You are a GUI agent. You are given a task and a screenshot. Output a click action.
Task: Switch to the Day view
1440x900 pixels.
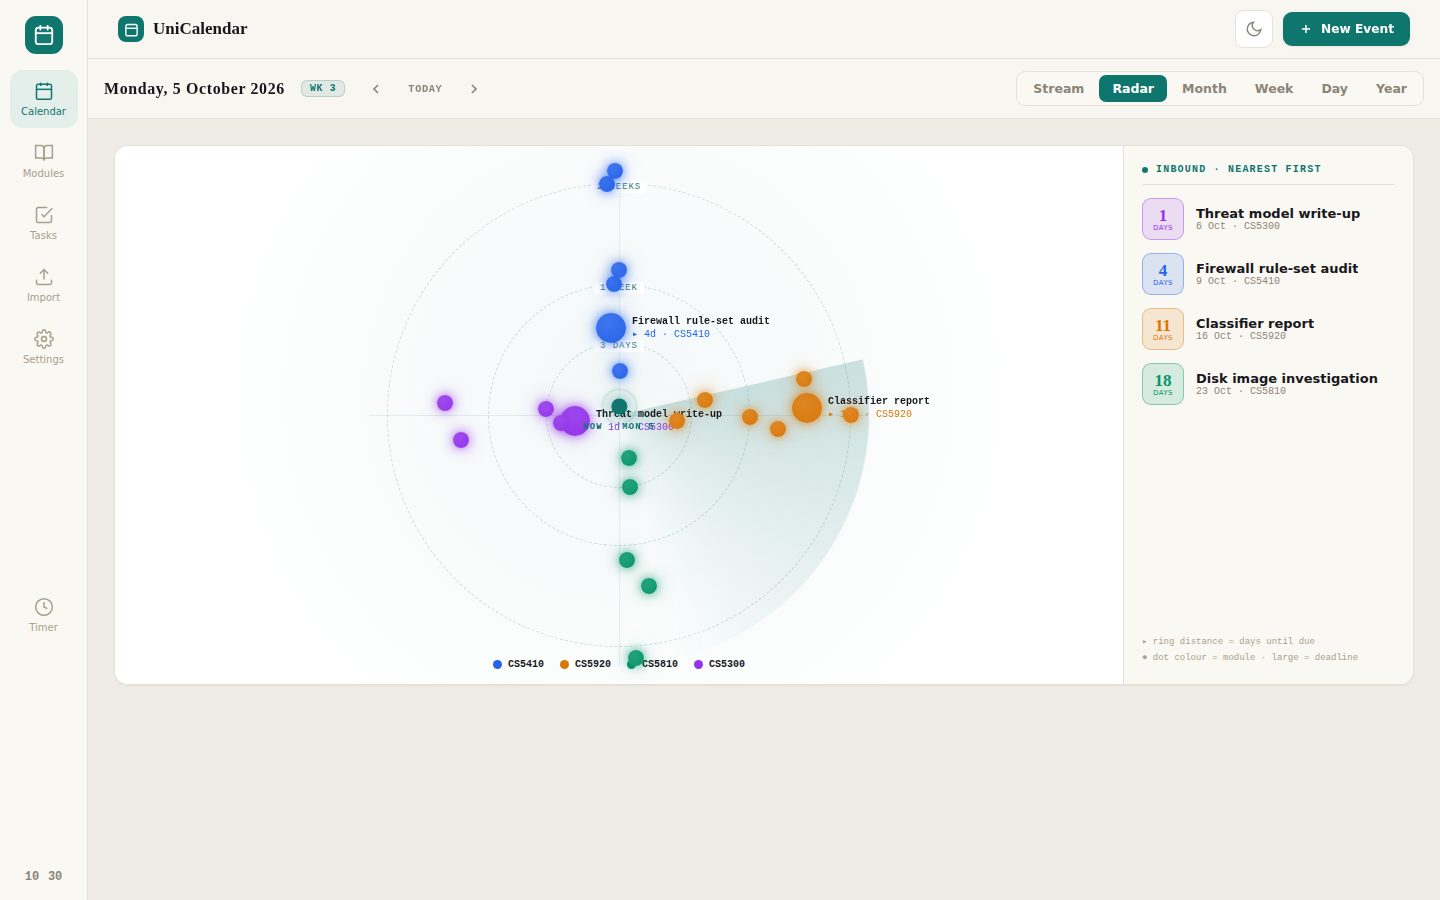tap(1334, 89)
